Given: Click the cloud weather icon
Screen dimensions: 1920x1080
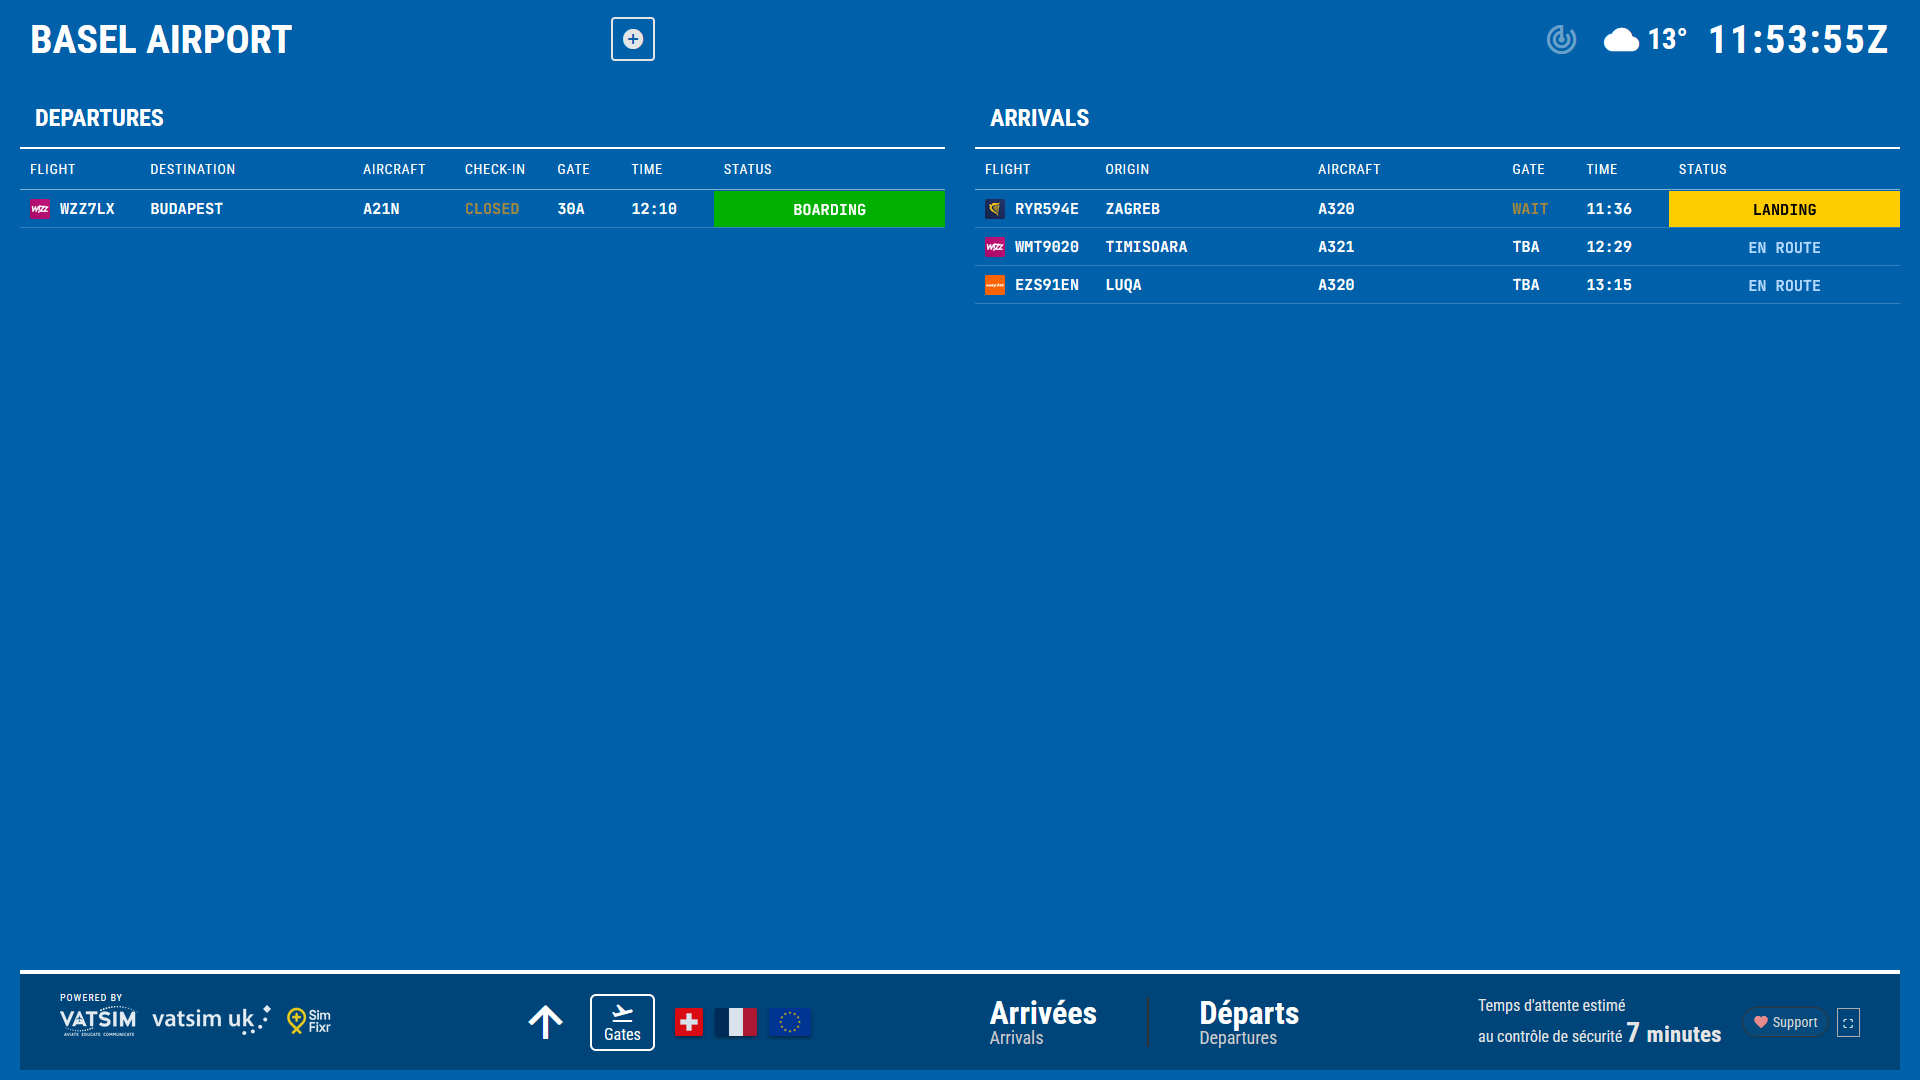Looking at the screenshot, I should (1621, 40).
